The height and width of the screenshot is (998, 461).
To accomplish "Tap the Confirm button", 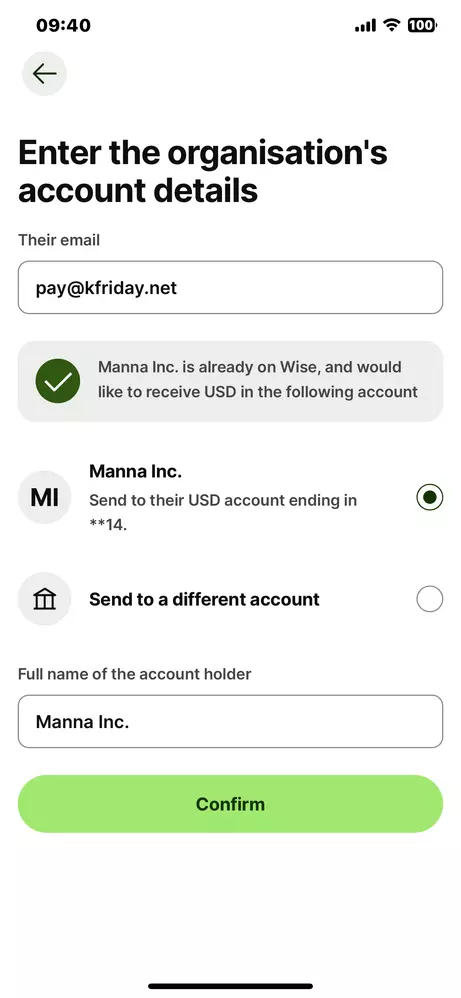I will coord(230,804).
